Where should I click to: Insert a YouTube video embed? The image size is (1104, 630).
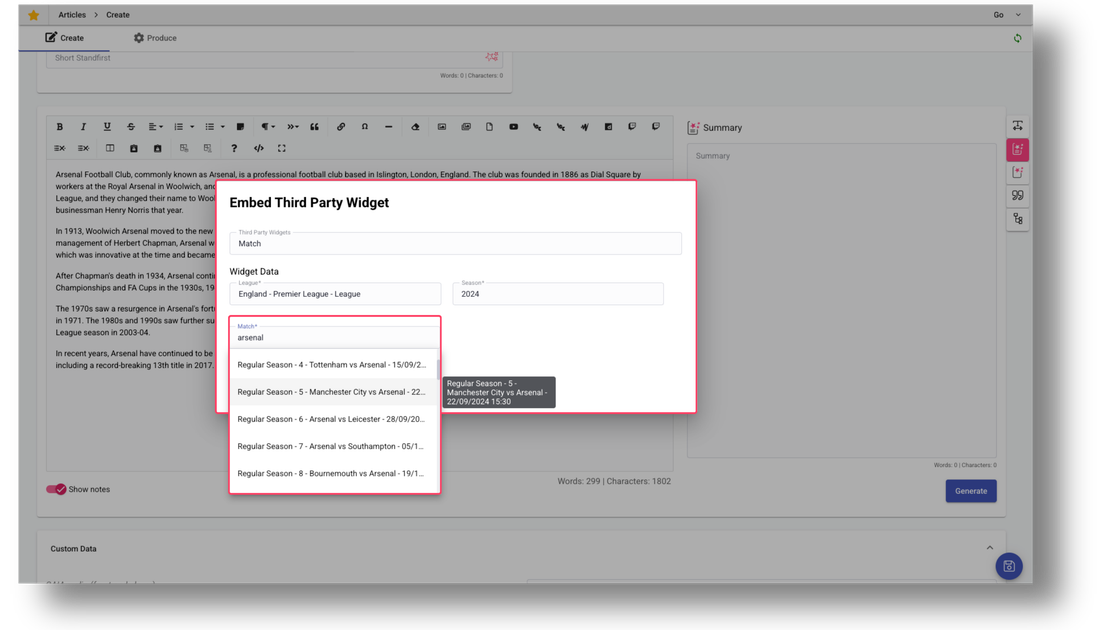(513, 127)
